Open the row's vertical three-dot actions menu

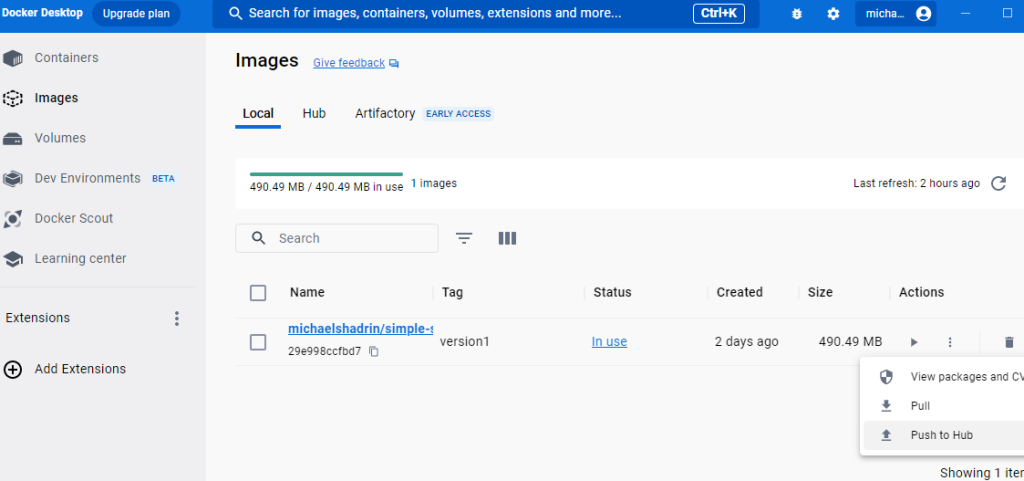(950, 342)
